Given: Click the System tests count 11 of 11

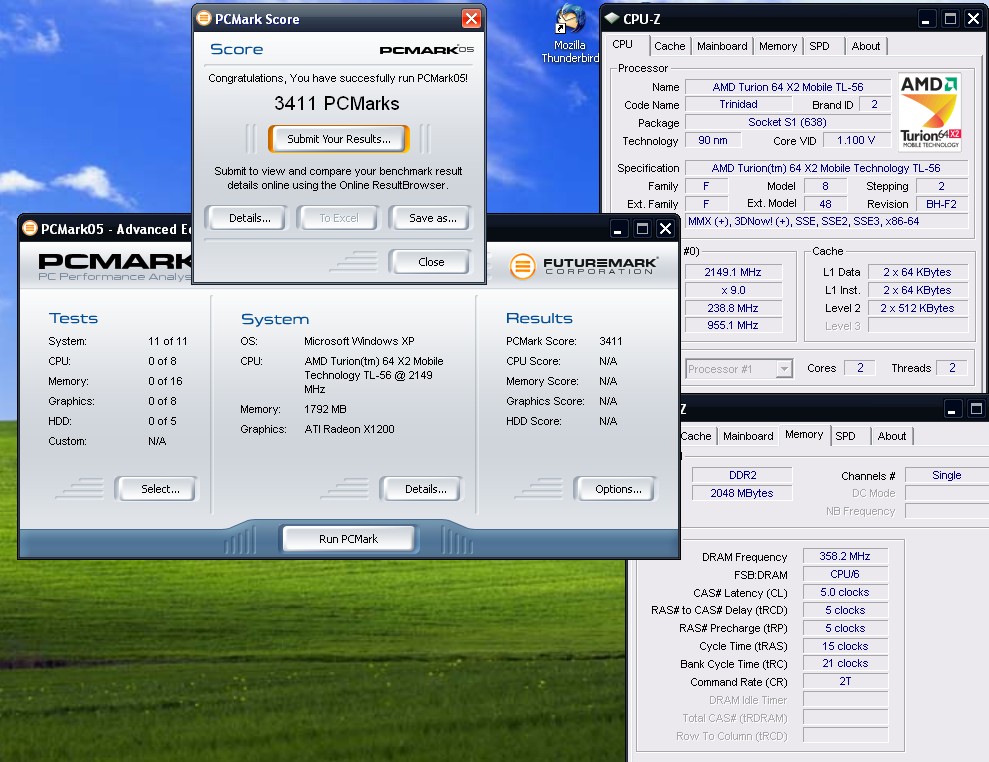Looking at the screenshot, I should click(x=168, y=341).
